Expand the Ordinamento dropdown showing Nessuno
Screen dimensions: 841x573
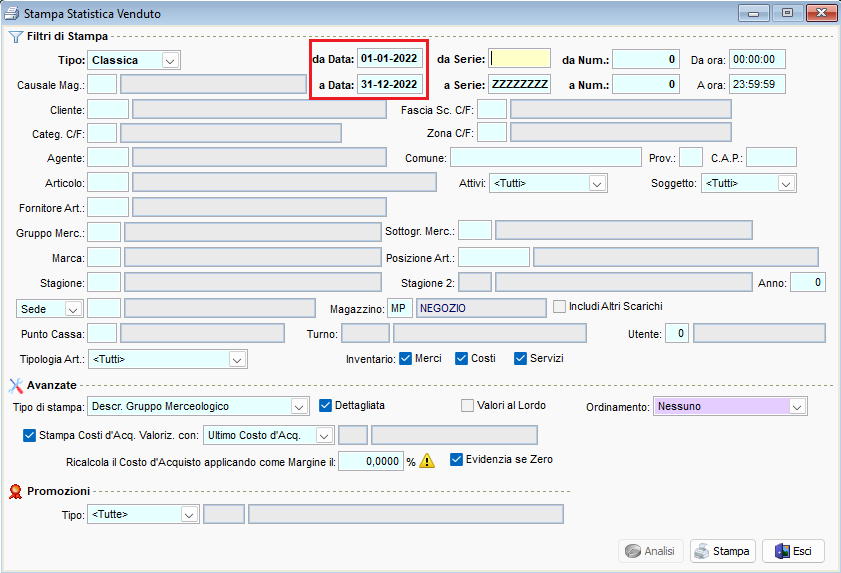point(796,407)
